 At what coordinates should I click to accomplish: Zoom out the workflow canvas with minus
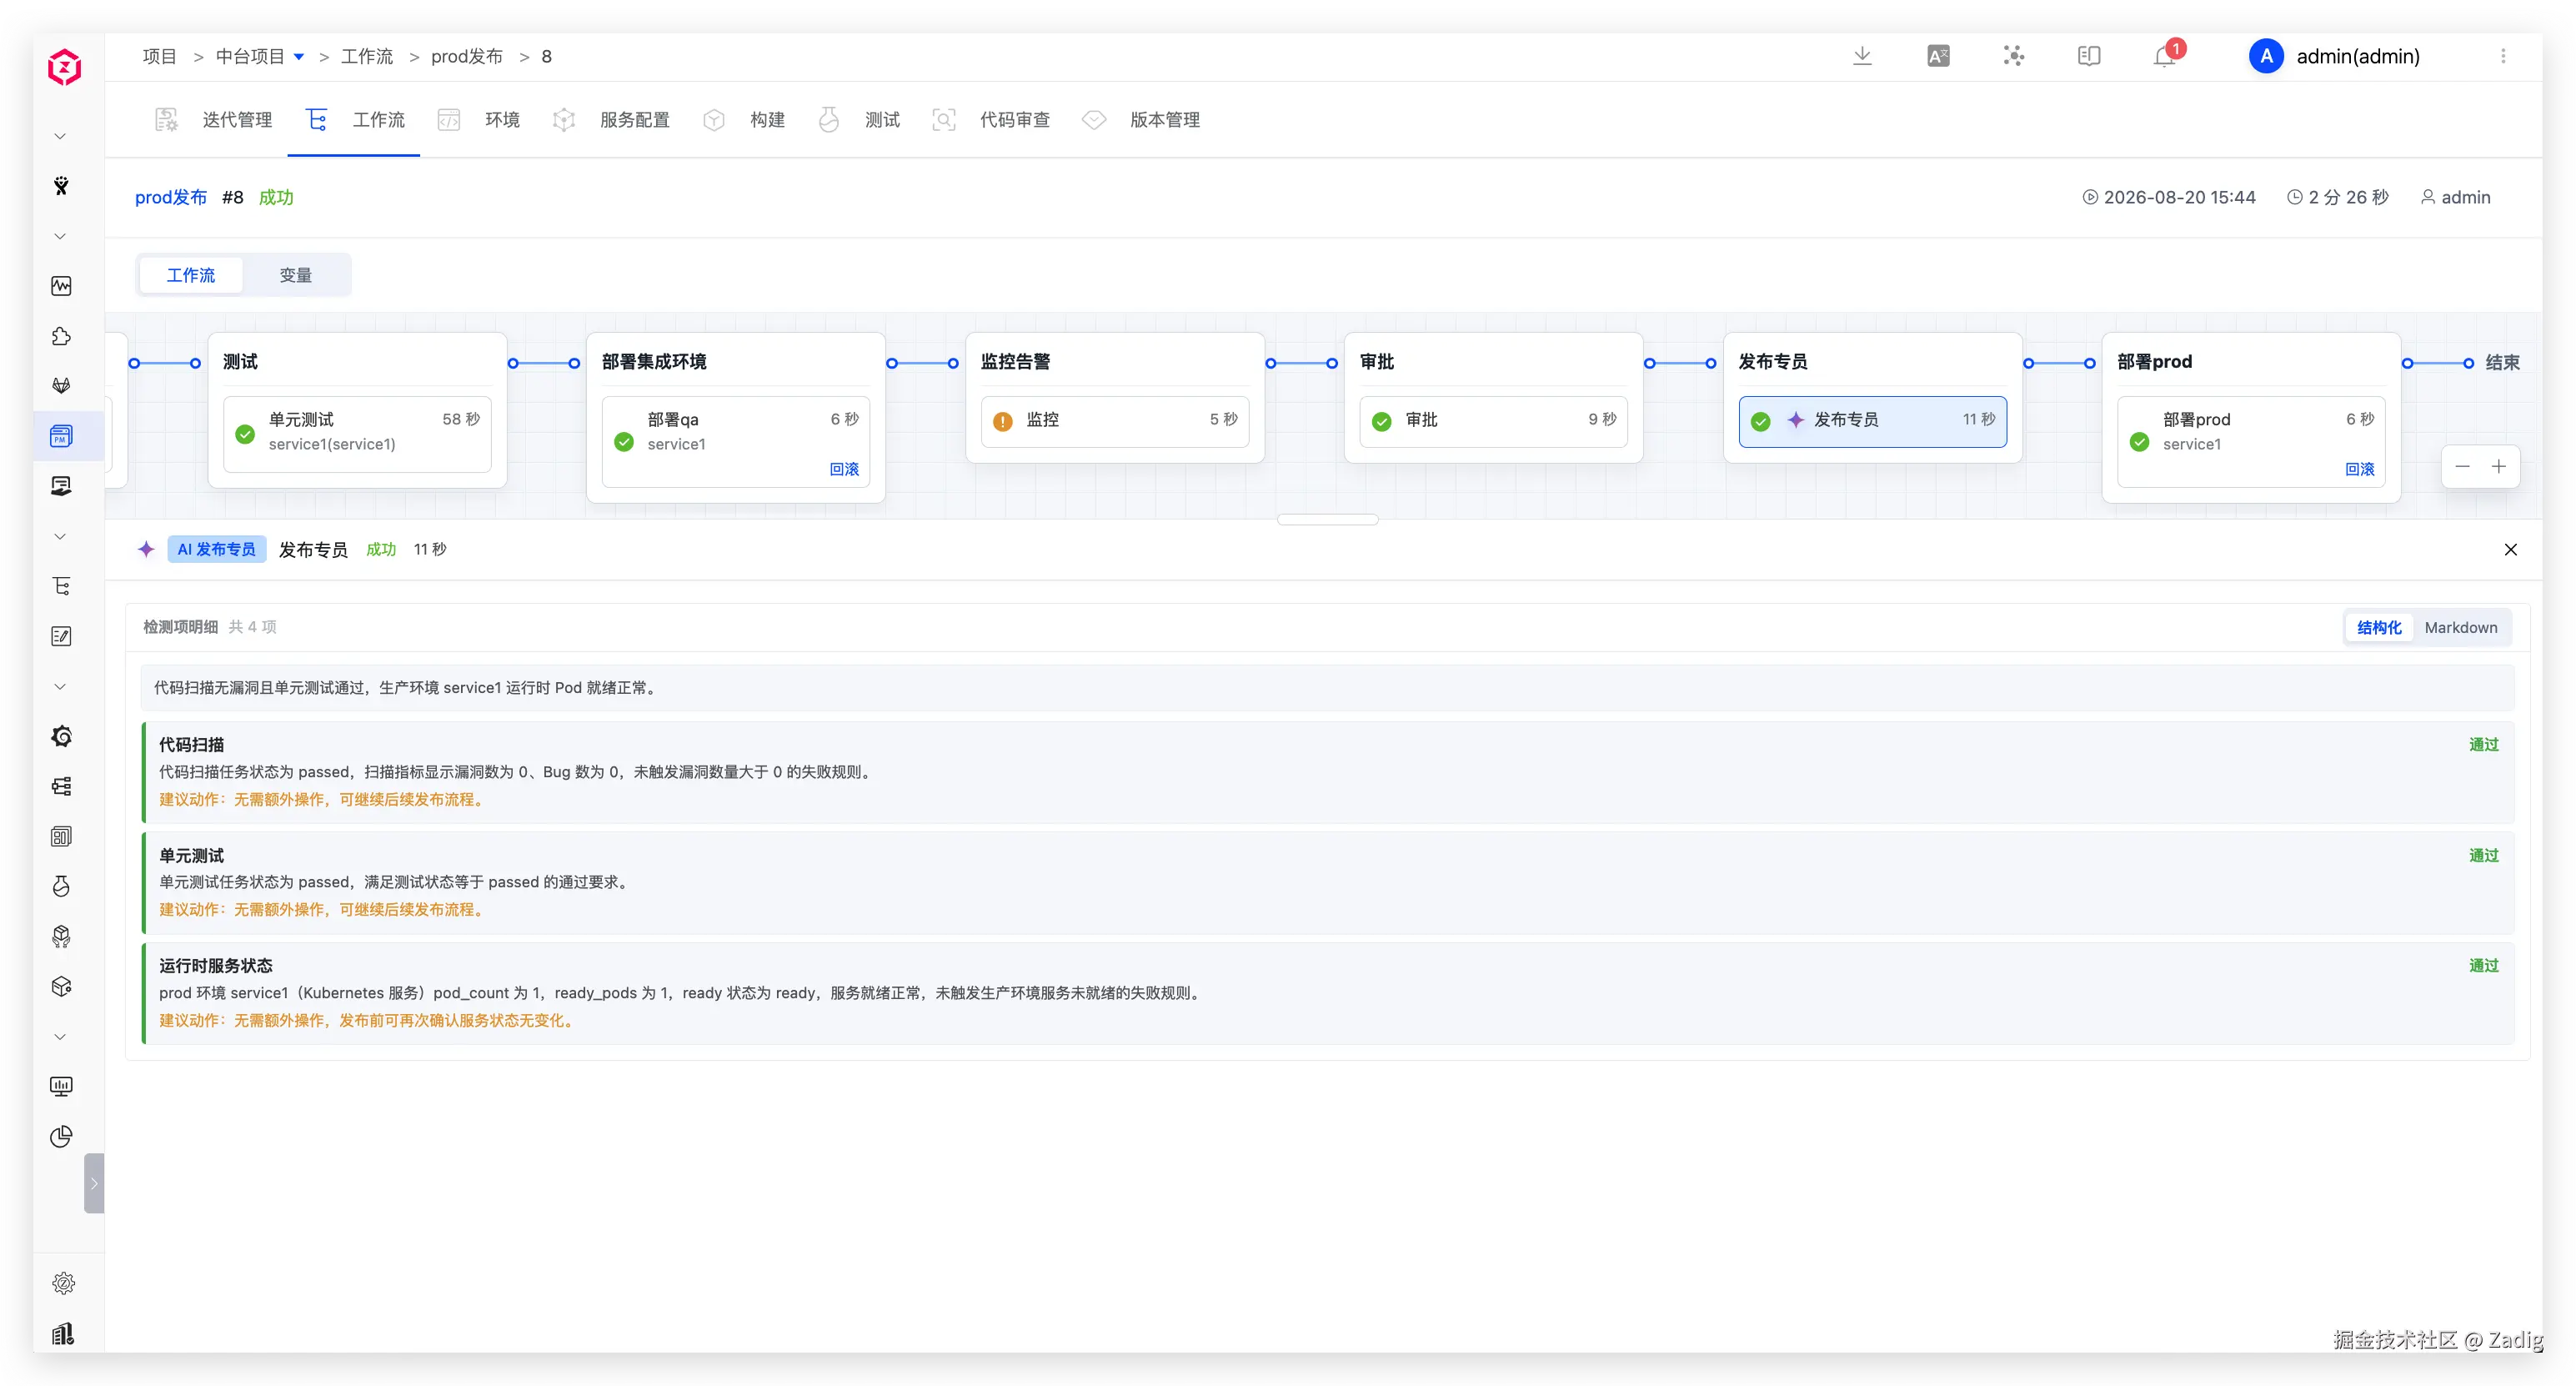(x=2462, y=466)
